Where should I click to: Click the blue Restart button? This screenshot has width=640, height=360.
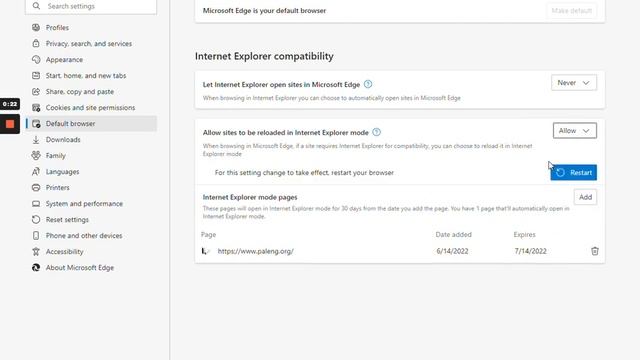573,173
